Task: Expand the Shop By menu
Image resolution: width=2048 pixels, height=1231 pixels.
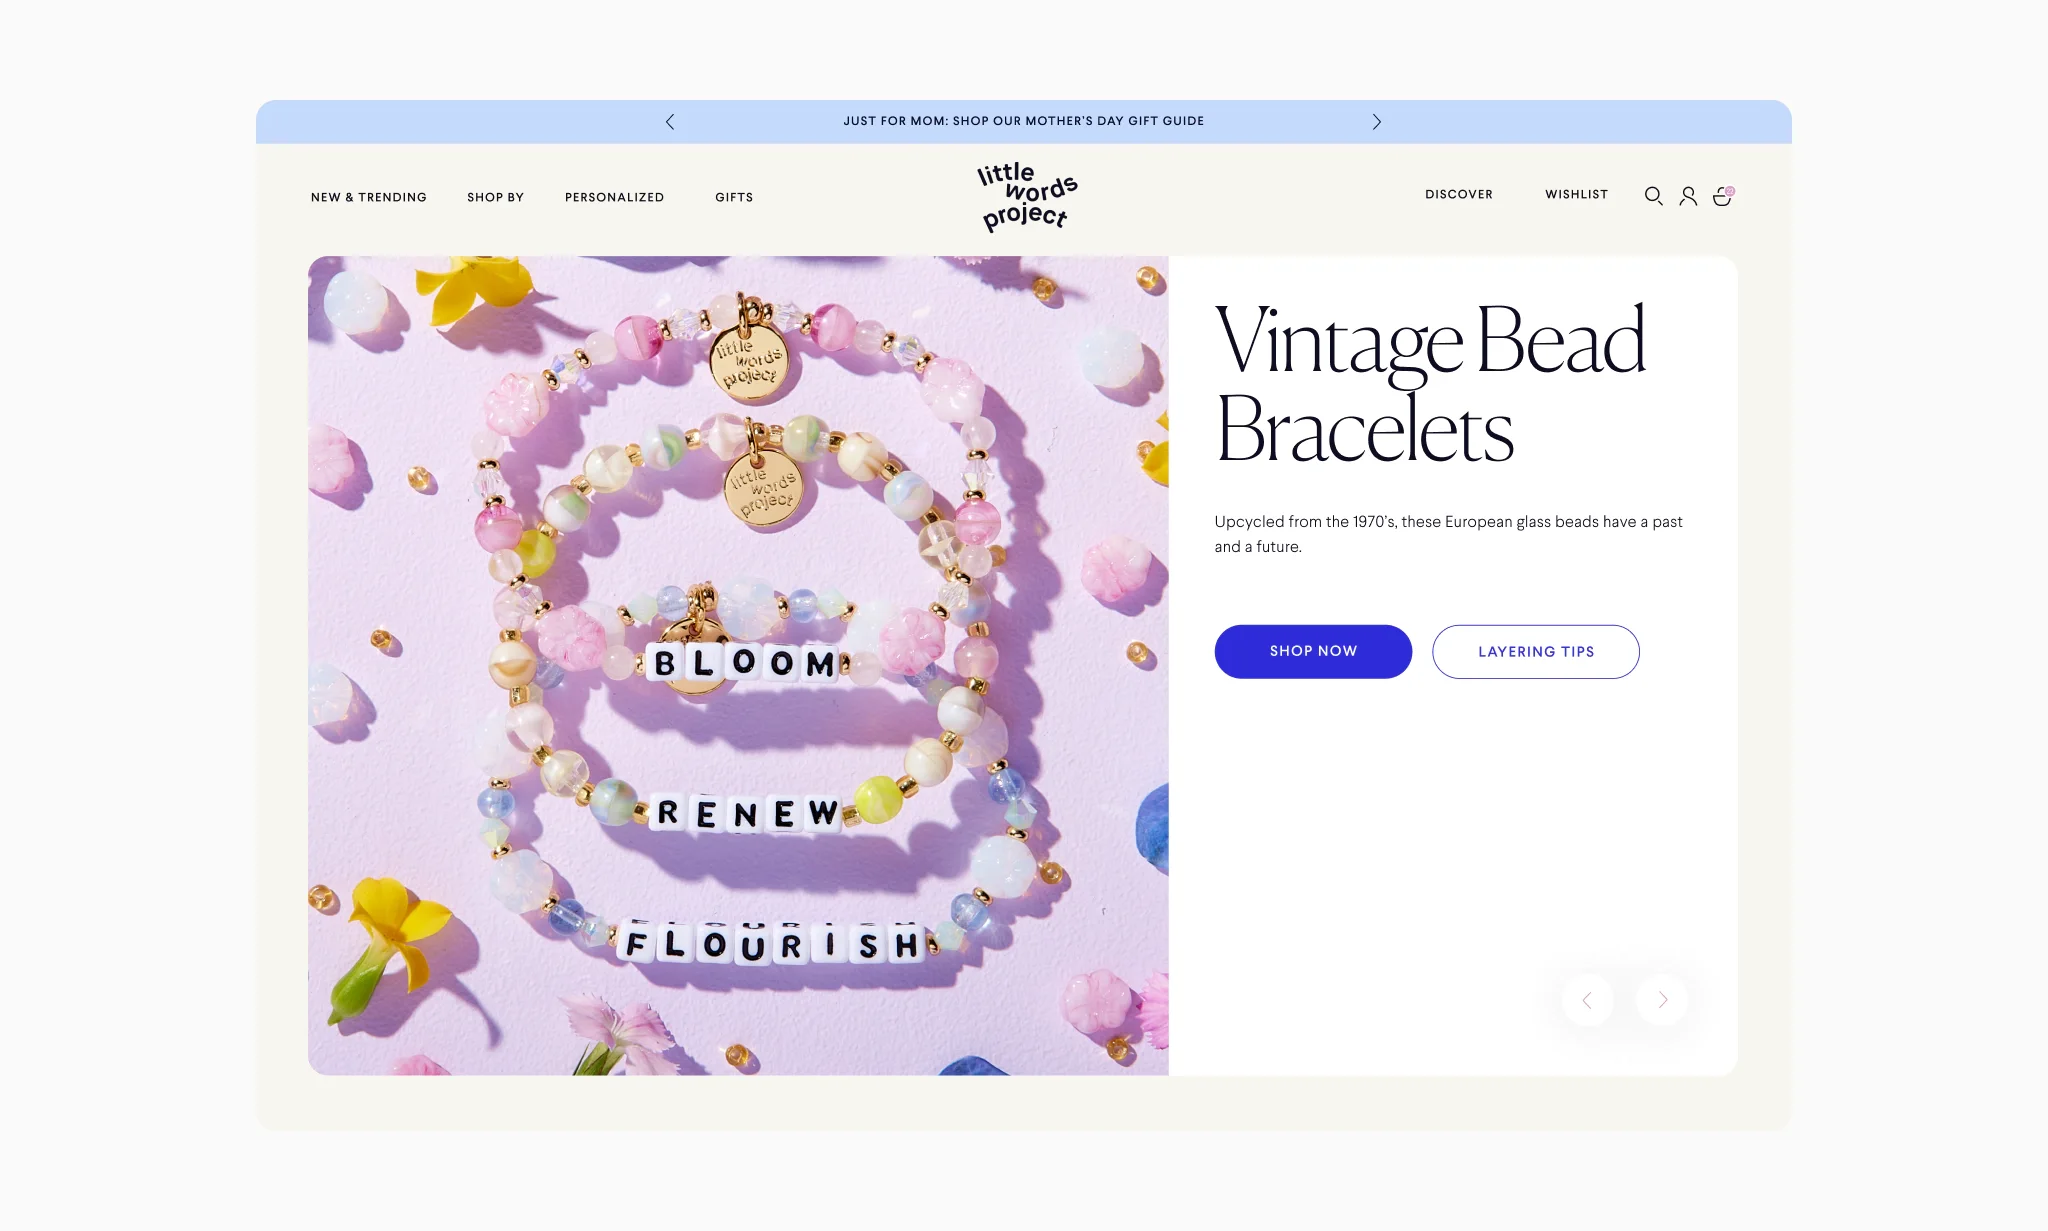Action: tap(495, 197)
